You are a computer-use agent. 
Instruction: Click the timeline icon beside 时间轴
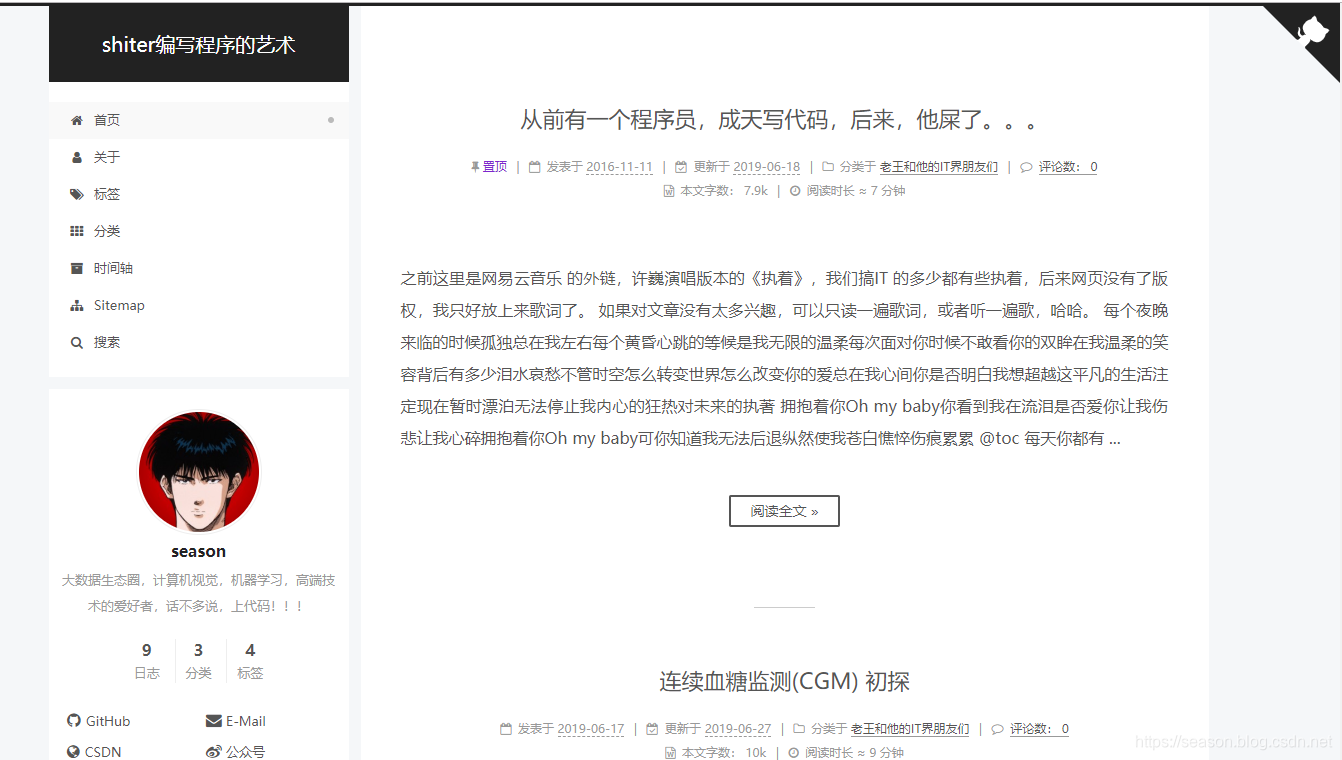click(76, 268)
